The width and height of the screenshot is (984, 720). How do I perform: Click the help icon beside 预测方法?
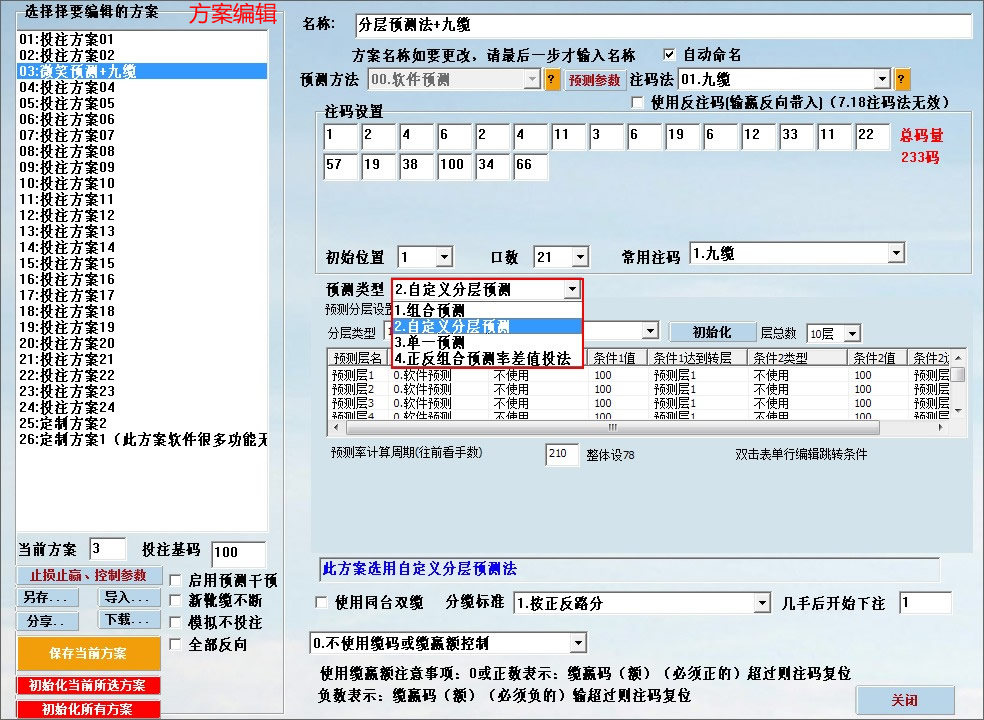tap(553, 80)
